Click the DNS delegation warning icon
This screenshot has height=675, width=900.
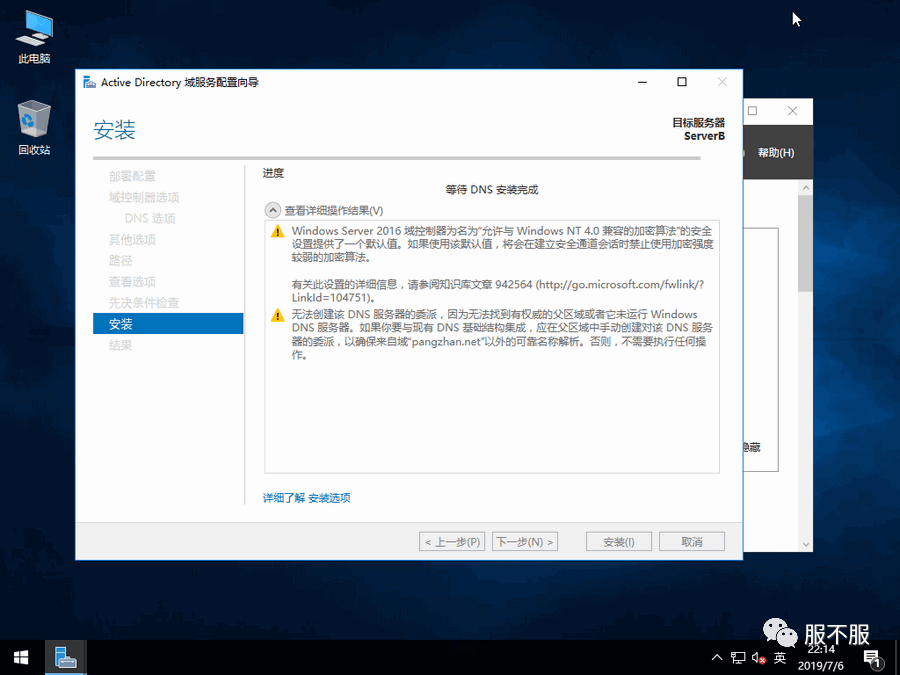278,315
